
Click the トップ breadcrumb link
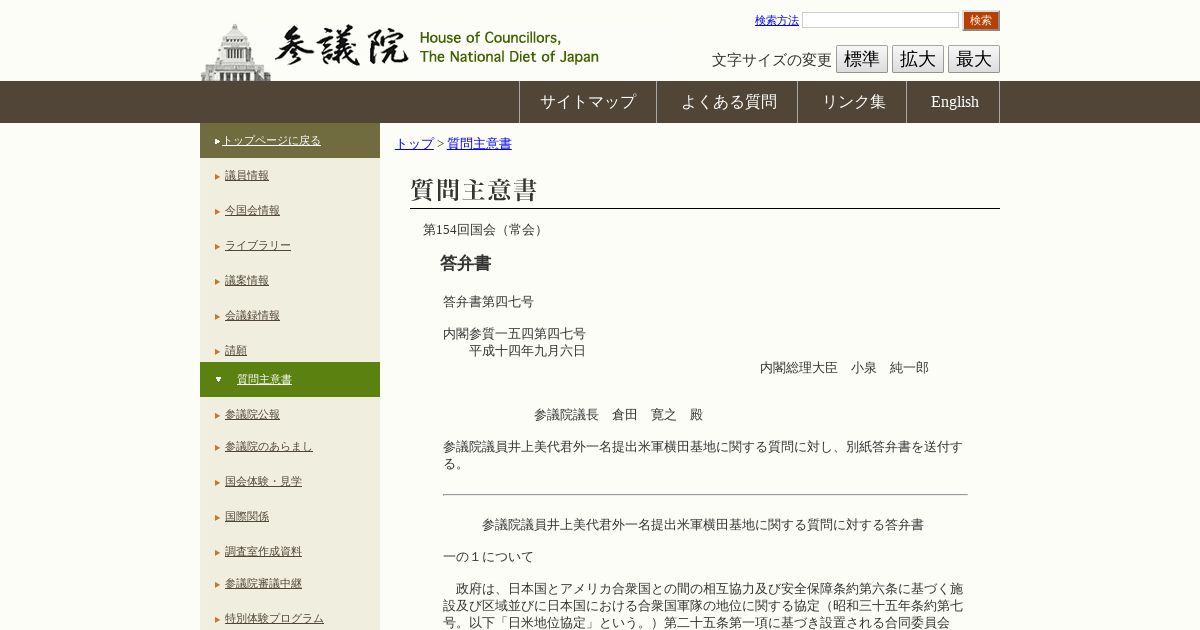coord(414,144)
